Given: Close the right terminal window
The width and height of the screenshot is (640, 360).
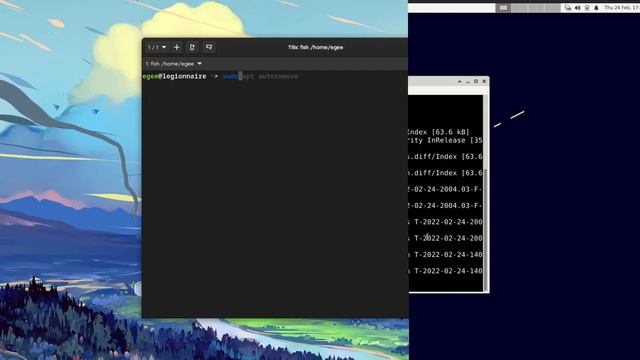Looking at the screenshot, I should [484, 82].
